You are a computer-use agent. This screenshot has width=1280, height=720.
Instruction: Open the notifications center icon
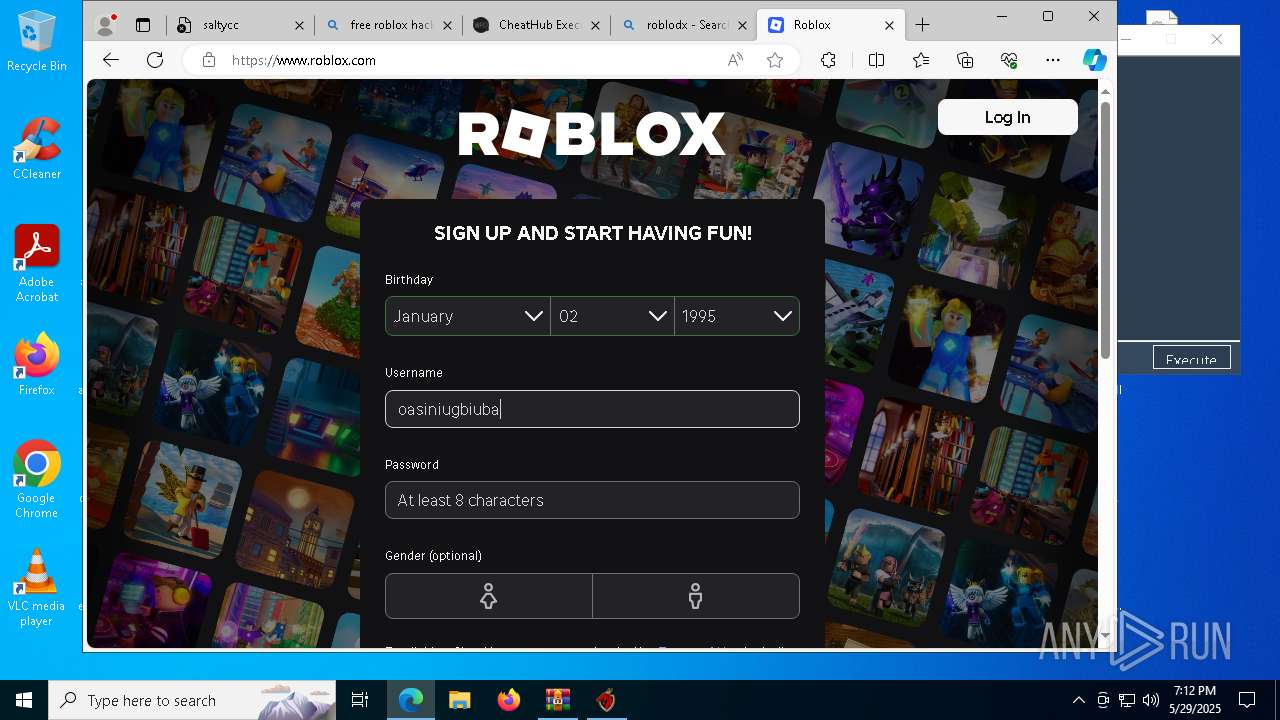click(1247, 700)
